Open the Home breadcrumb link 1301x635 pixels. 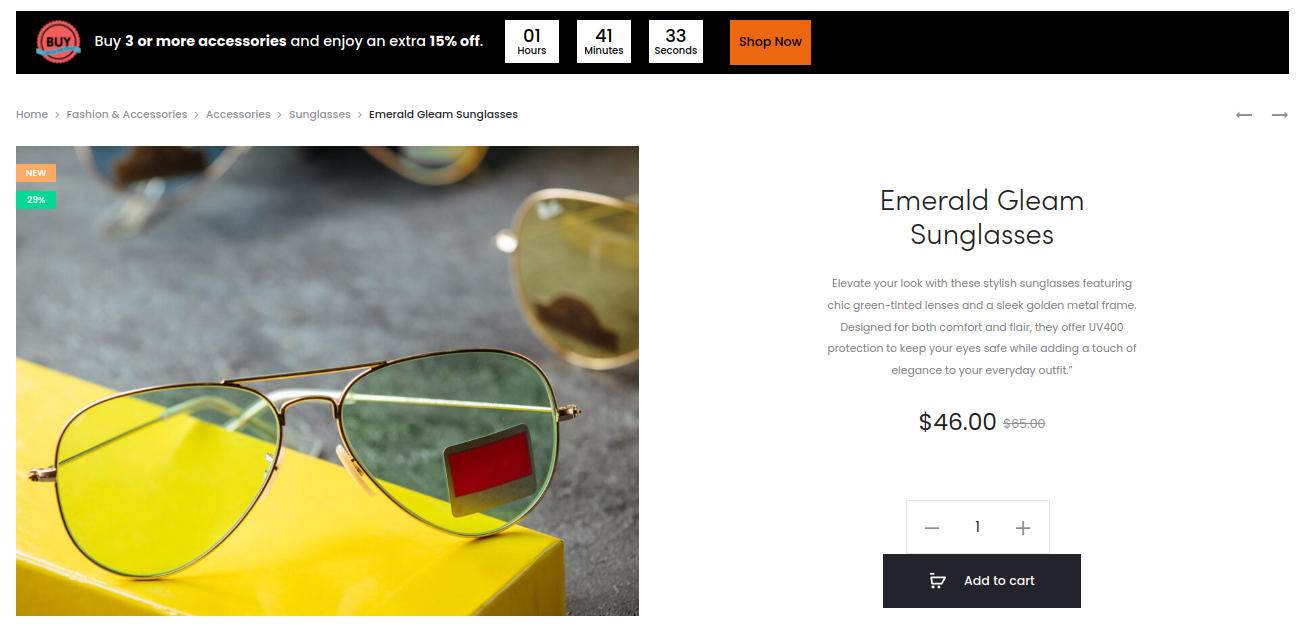pos(32,114)
